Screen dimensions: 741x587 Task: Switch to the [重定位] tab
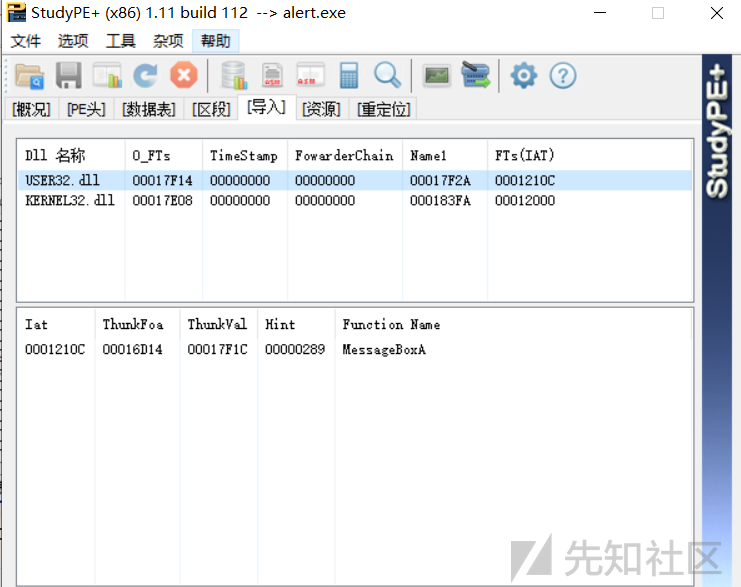pos(383,110)
